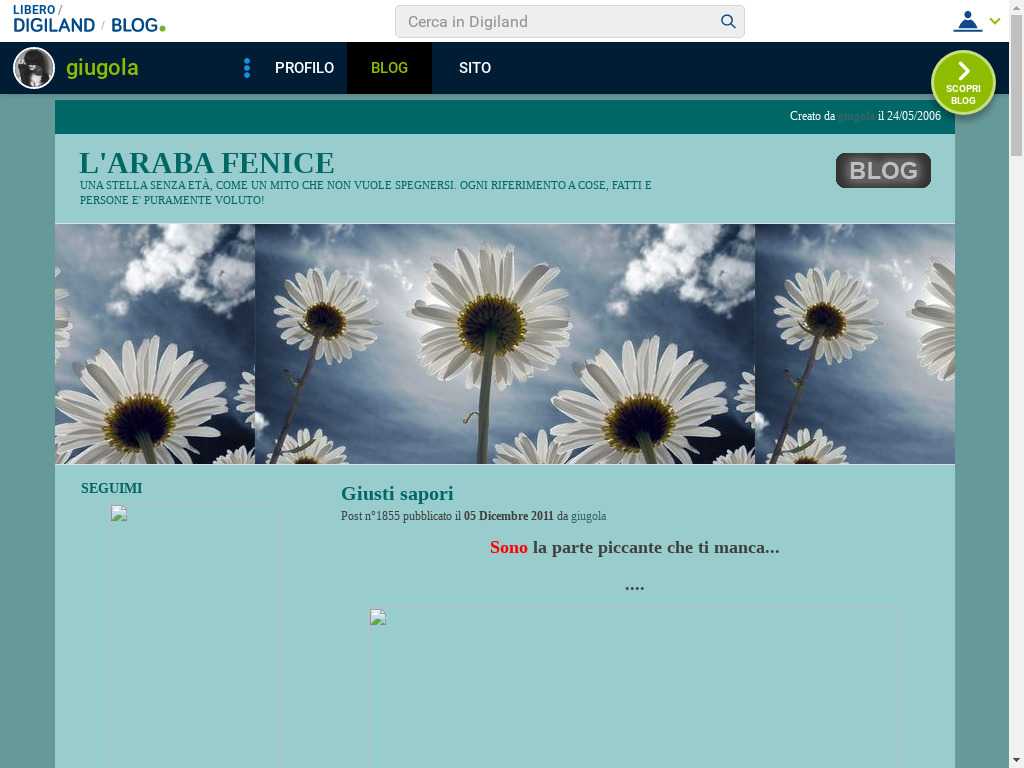Open the Digiland header link
The width and height of the screenshot is (1024, 768).
coord(54,26)
